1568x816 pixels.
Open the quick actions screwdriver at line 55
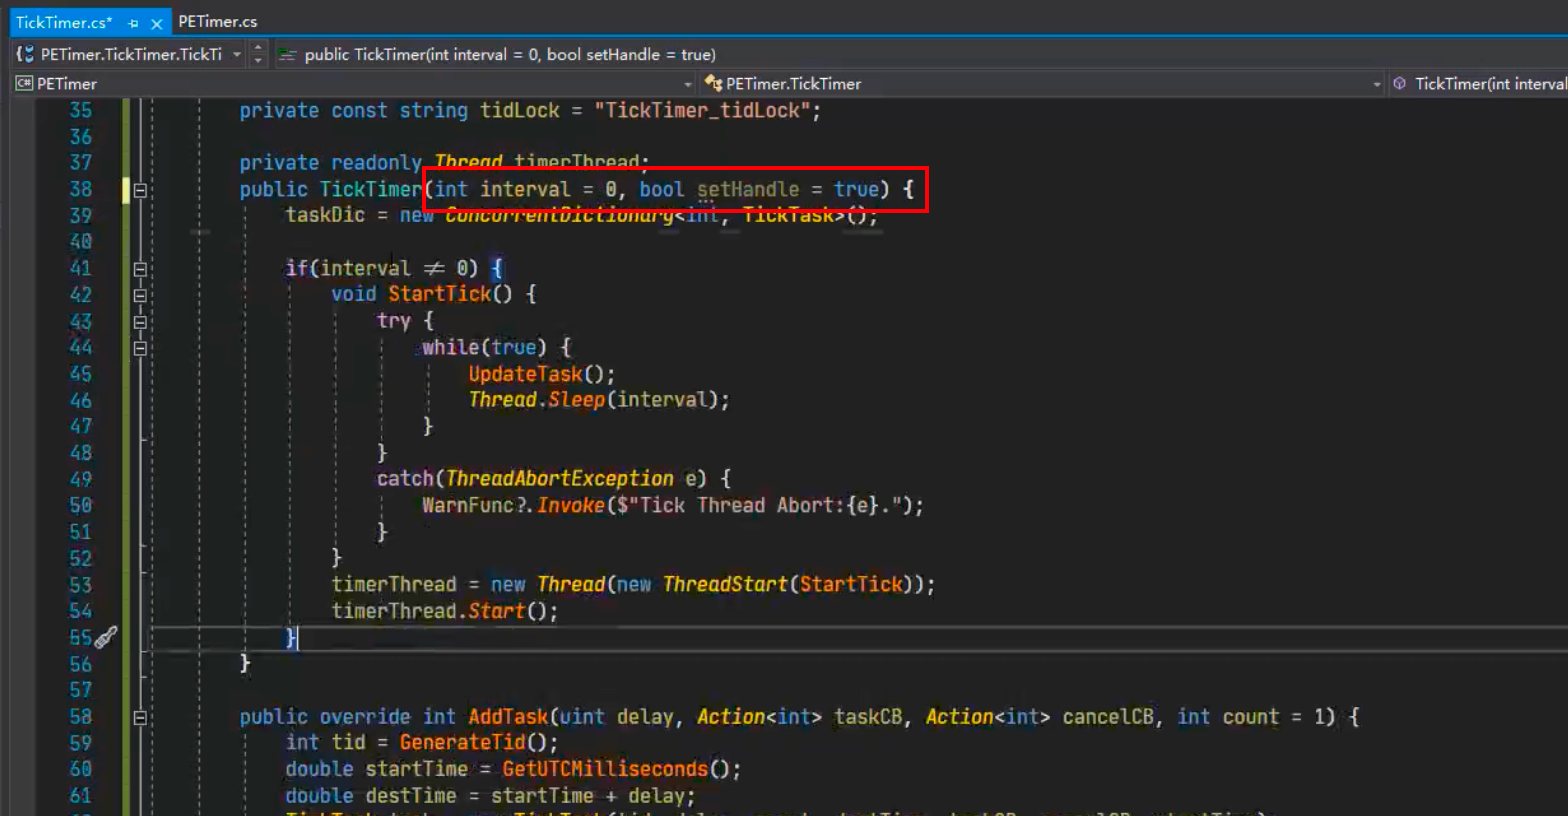[106, 637]
